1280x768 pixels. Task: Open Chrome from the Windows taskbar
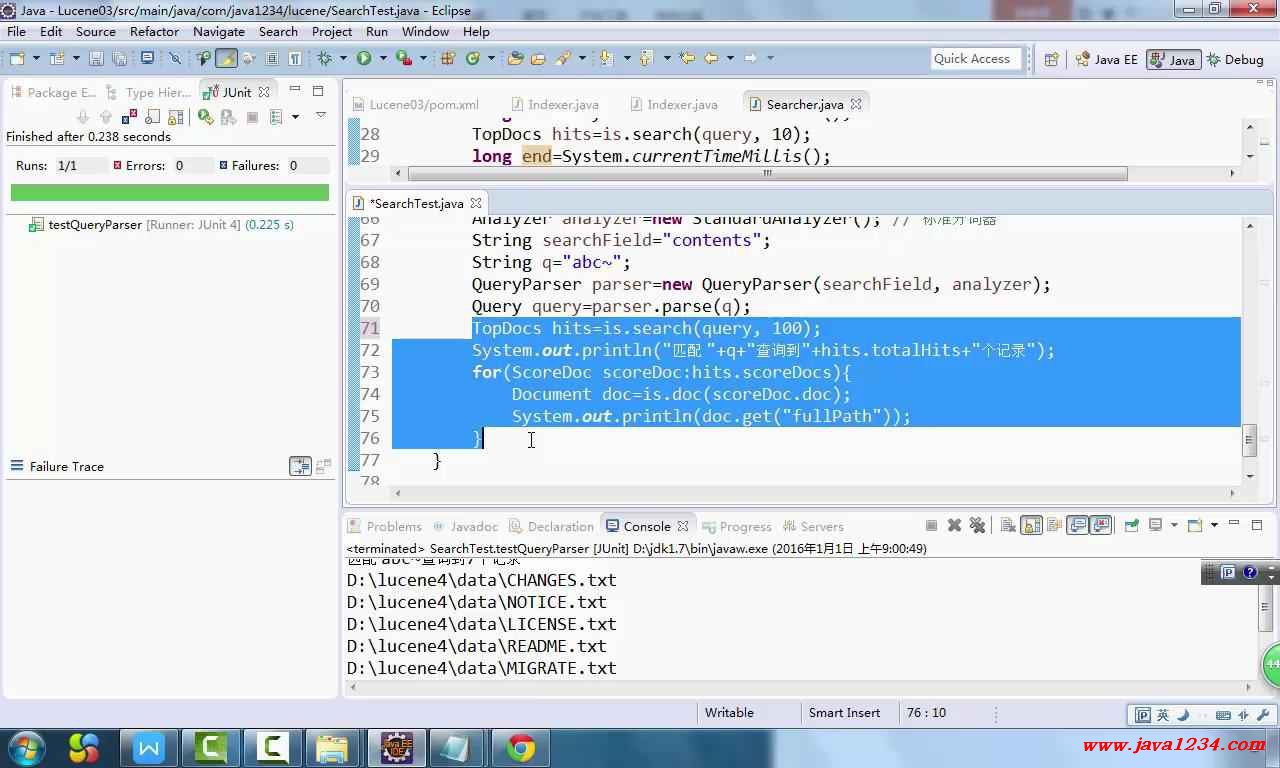point(521,748)
